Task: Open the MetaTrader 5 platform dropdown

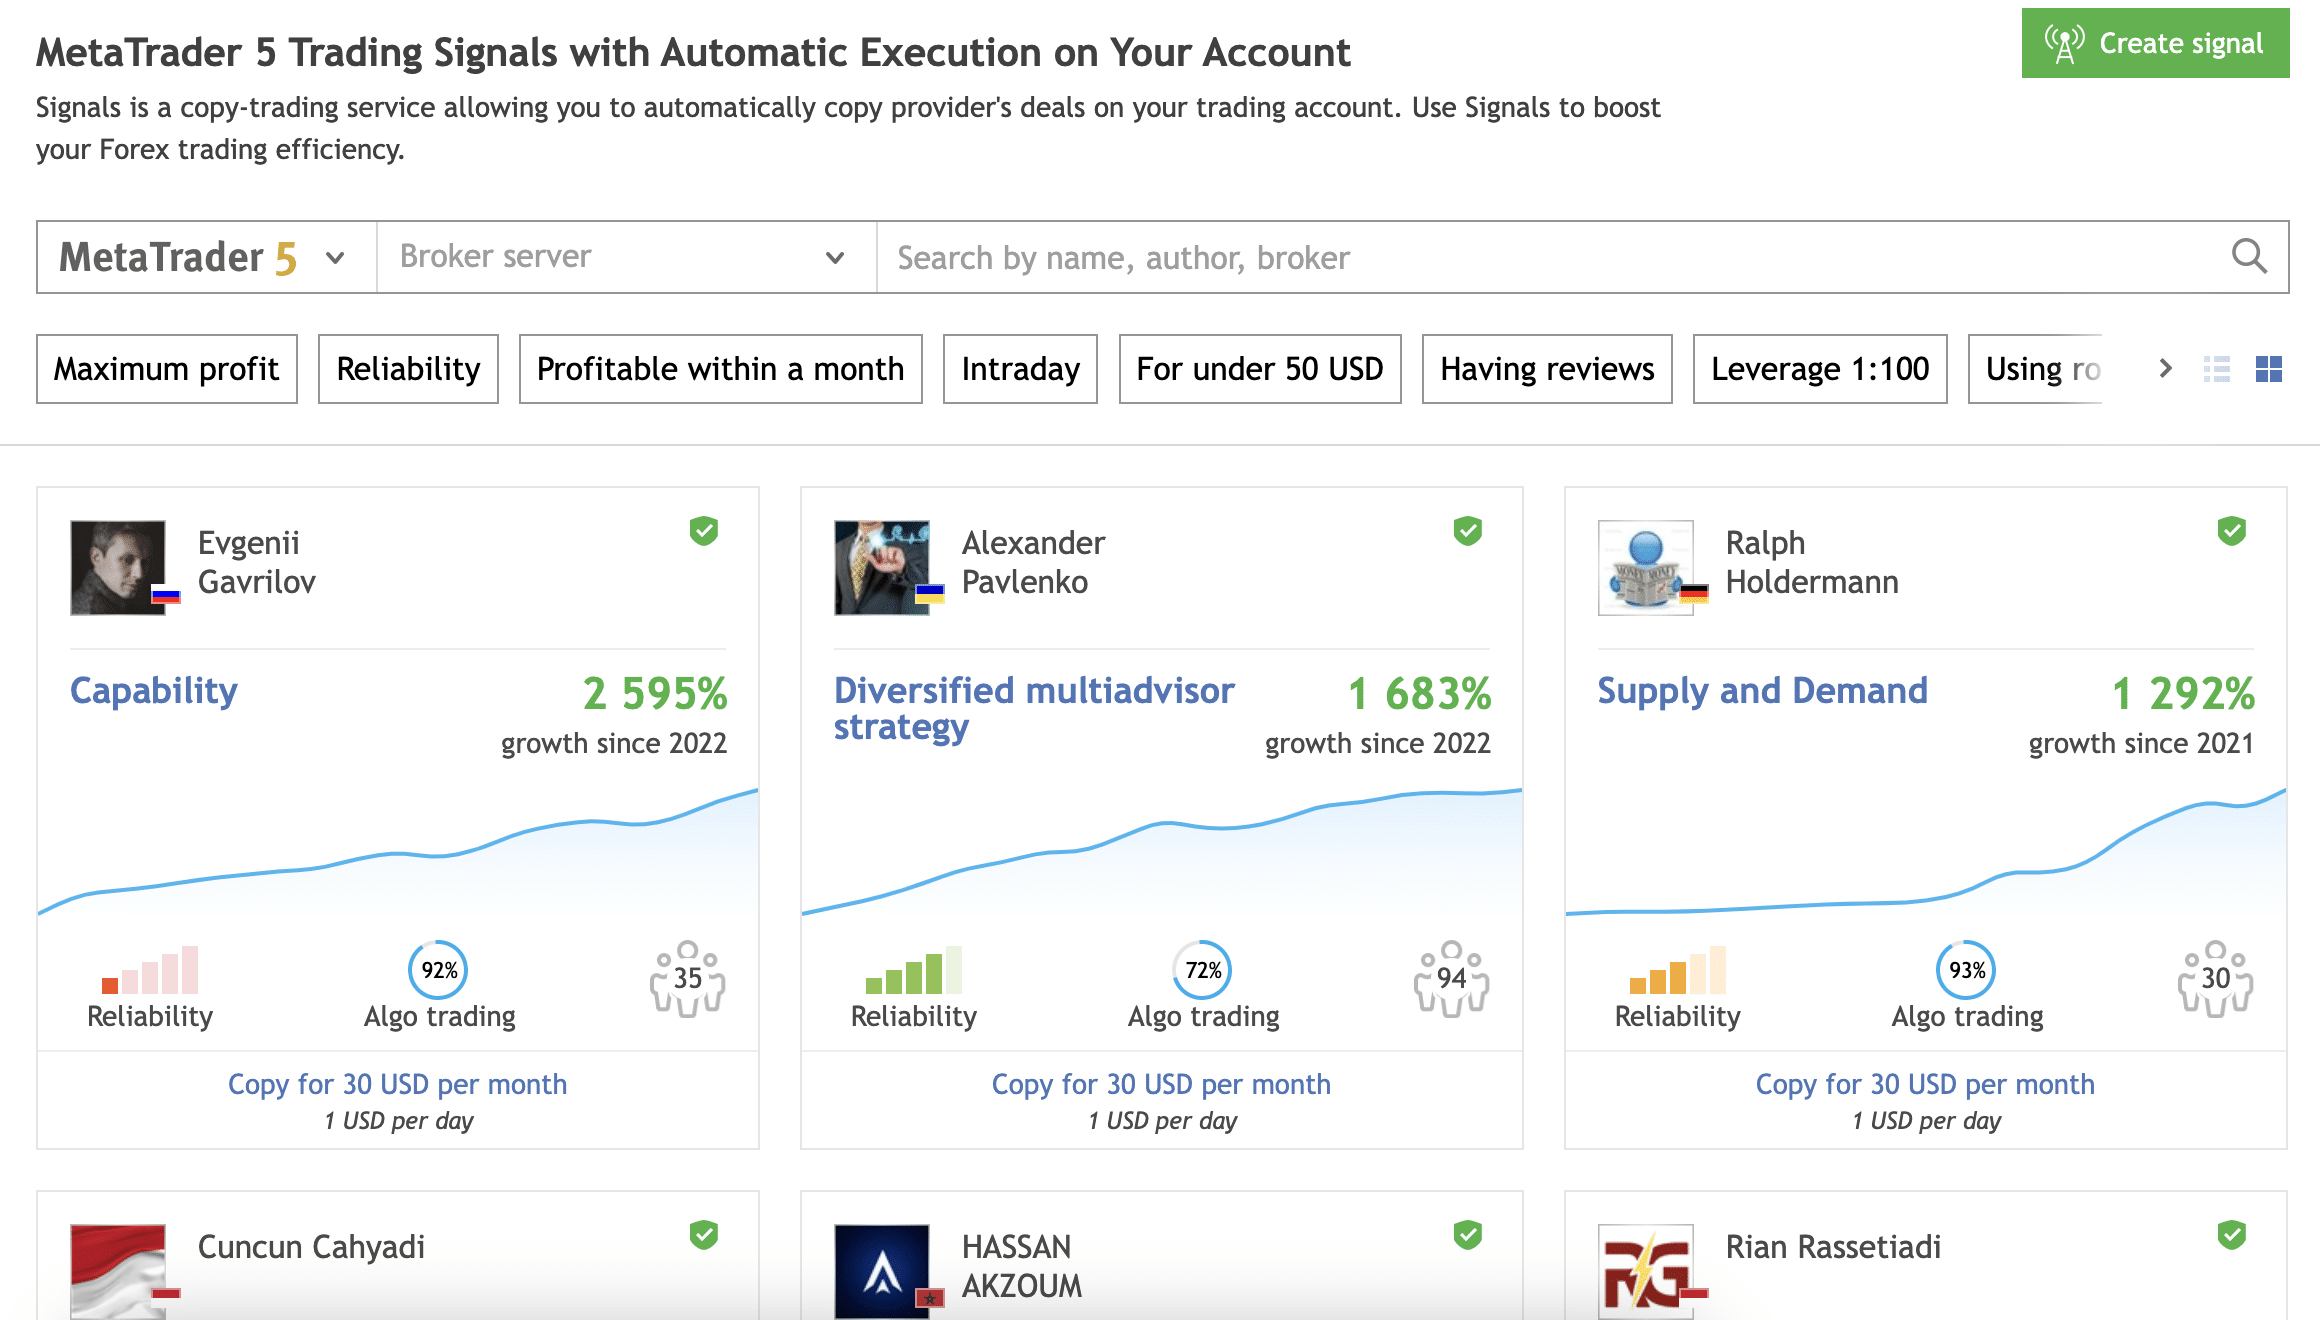Action: click(206, 257)
